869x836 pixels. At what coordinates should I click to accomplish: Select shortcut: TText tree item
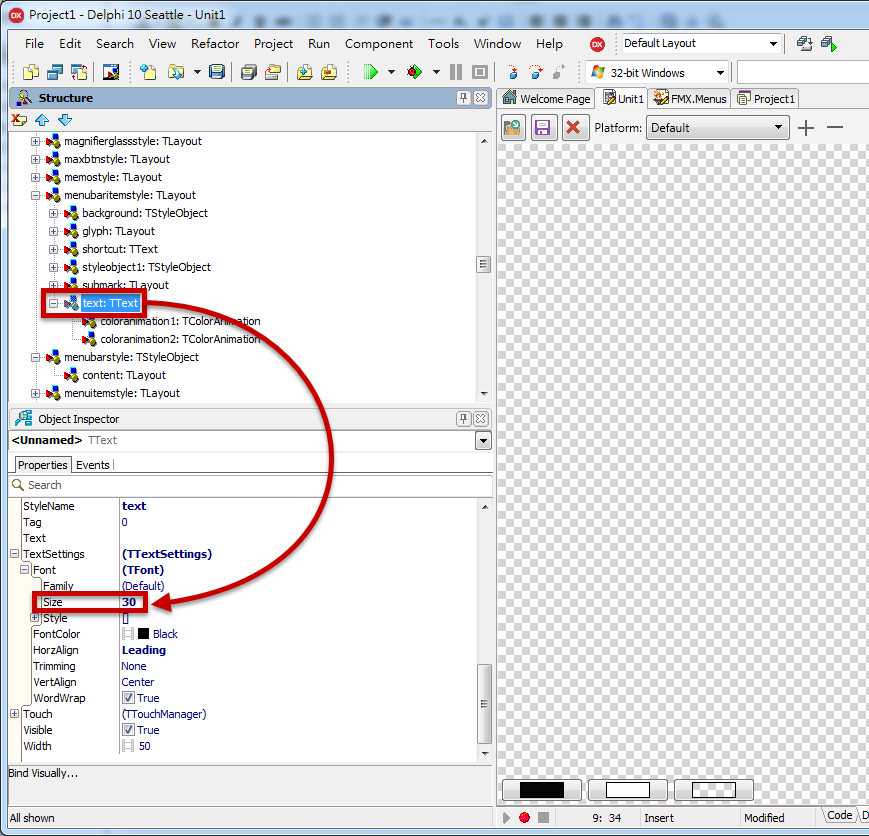coord(120,249)
